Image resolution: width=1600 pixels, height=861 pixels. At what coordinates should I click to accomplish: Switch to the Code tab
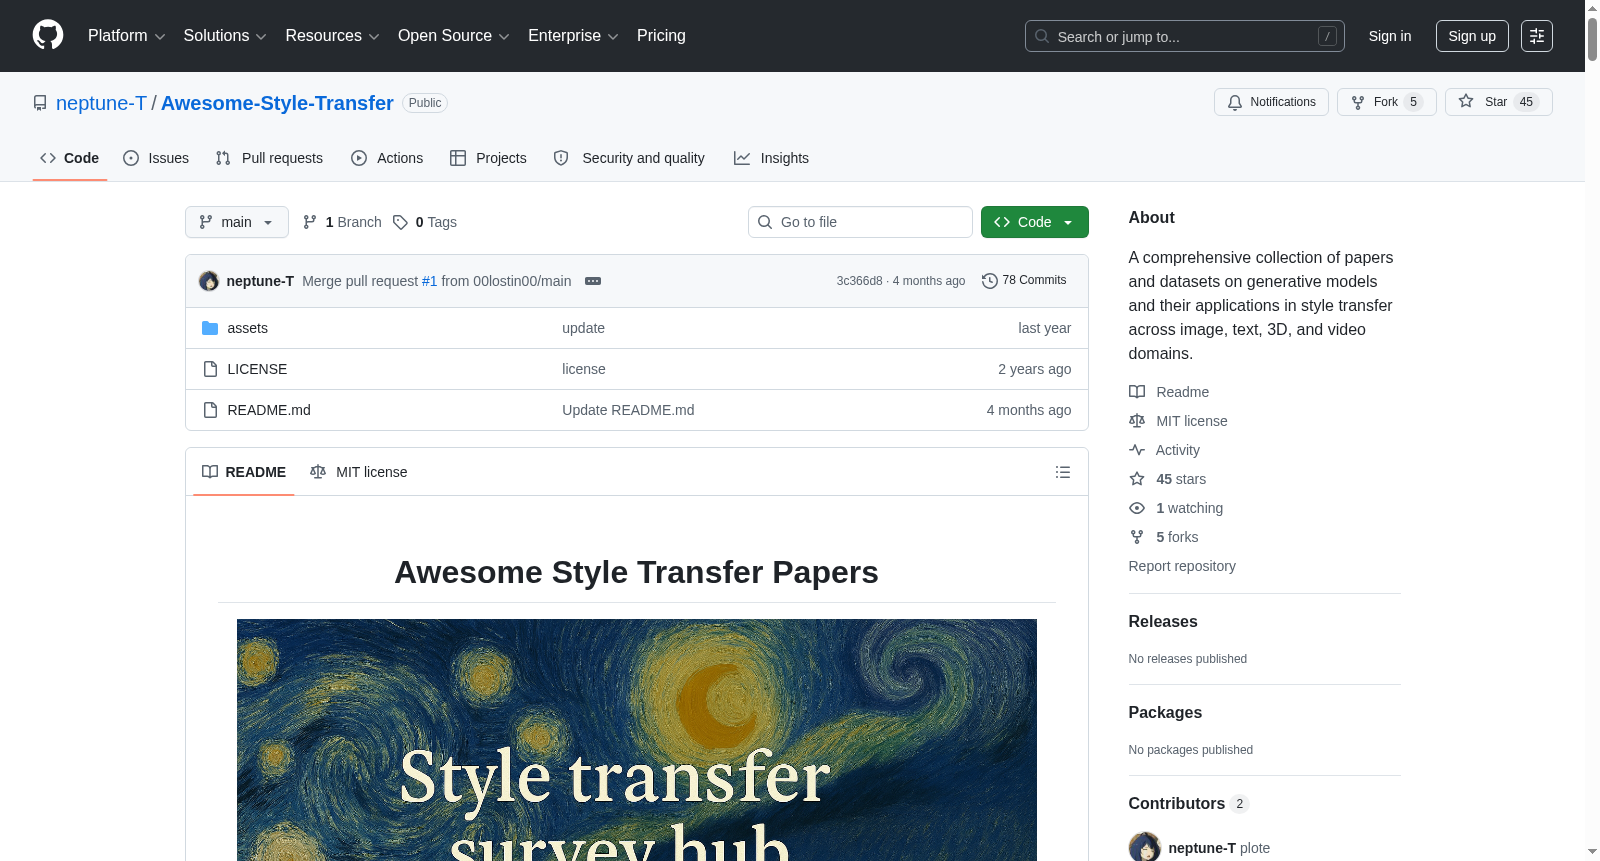coord(70,158)
